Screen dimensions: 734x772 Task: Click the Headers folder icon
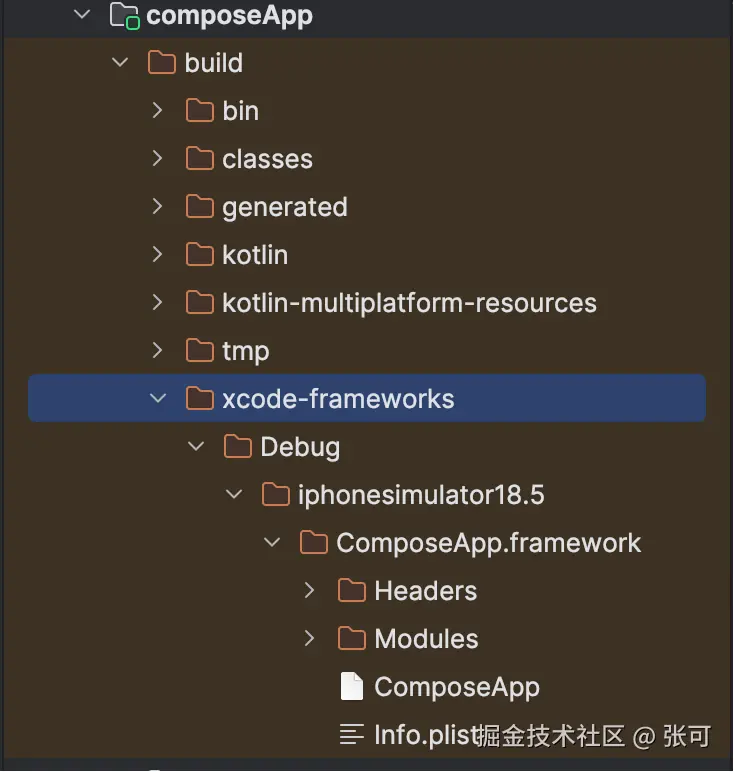[x=352, y=591]
